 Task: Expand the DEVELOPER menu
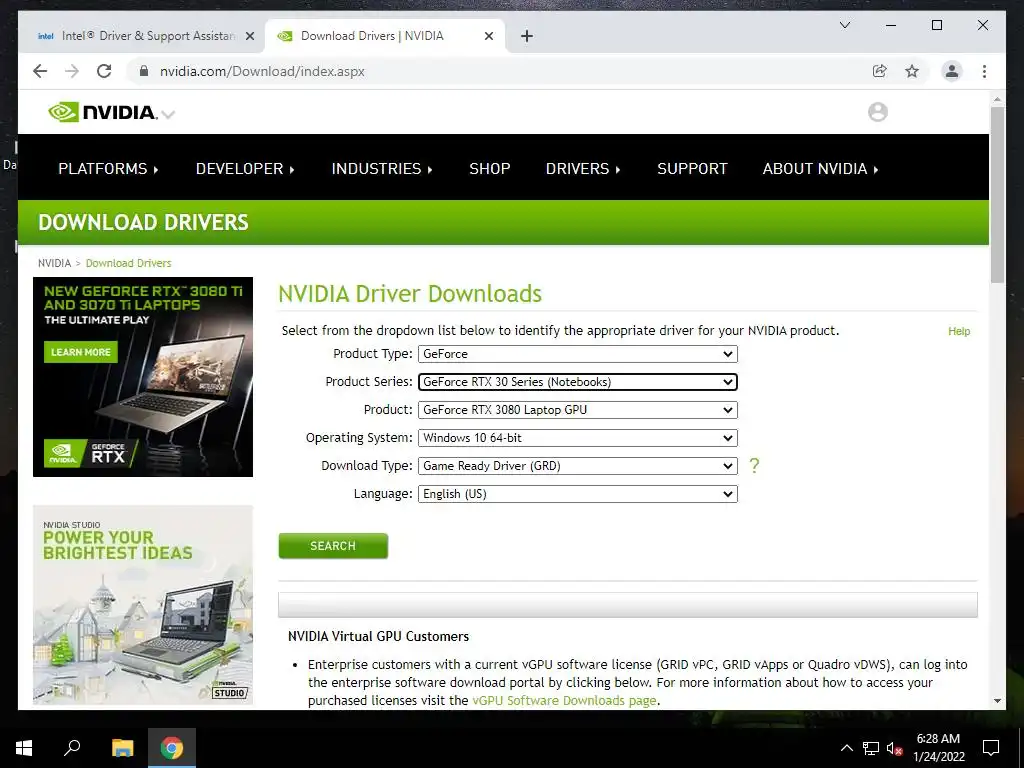(x=245, y=168)
